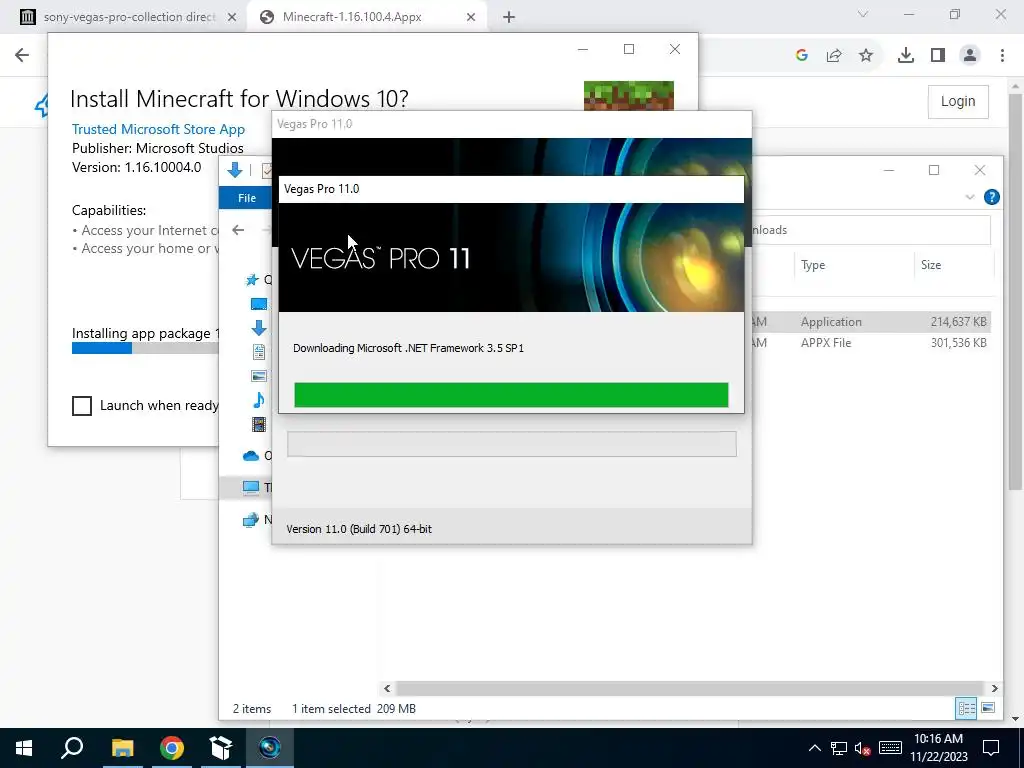Click the Minecraft grass block thumbnail
Image resolution: width=1024 pixels, height=768 pixels.
click(629, 95)
